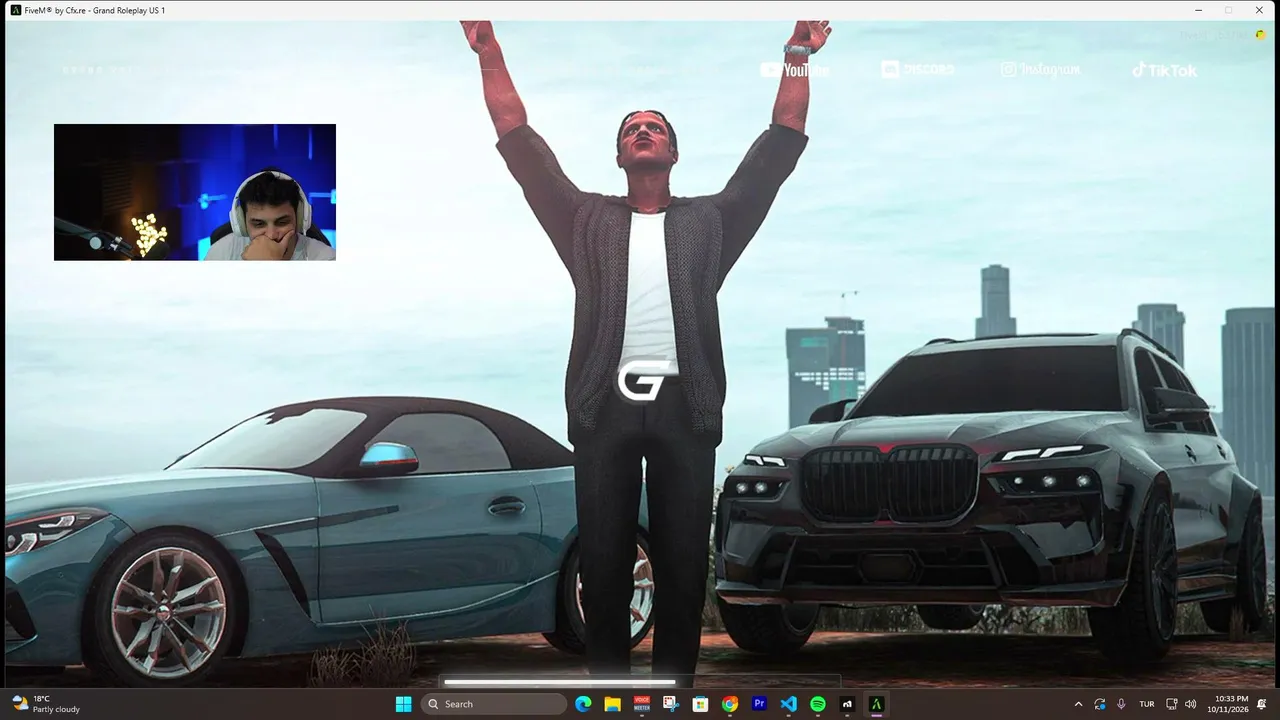Click the sync status tray icon
This screenshot has height=720, width=1280.
(x=1100, y=704)
